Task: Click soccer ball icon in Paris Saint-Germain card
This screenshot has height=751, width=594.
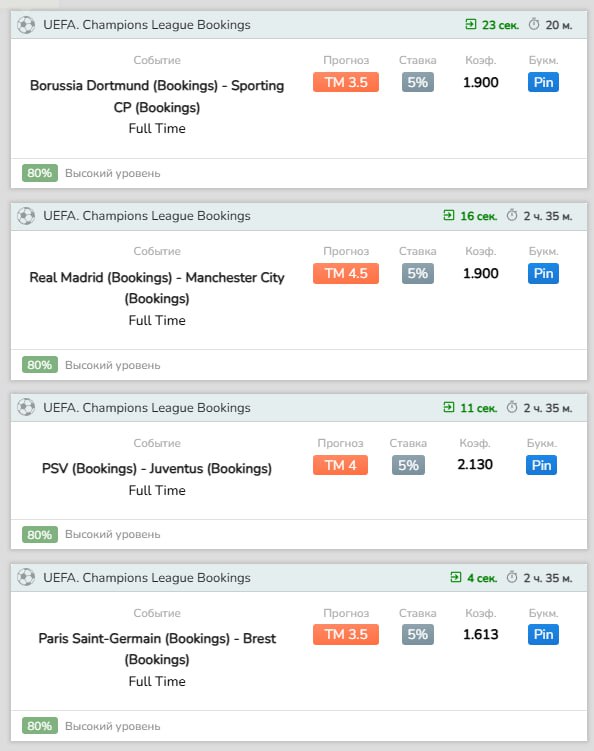Action: click(x=26, y=578)
